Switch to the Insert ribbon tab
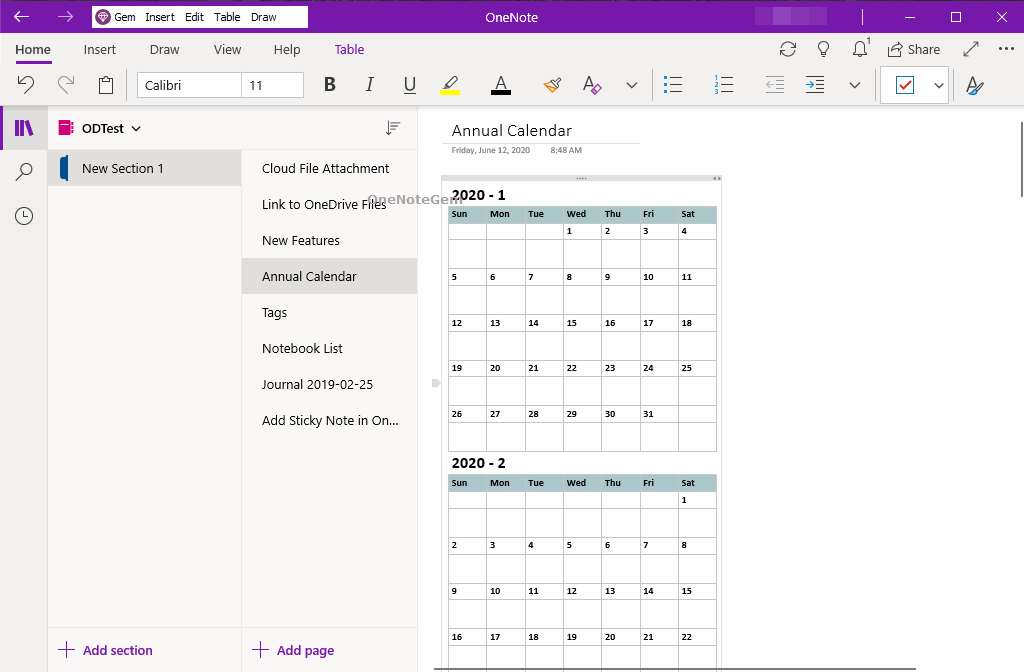The height and width of the screenshot is (672, 1024). pos(100,50)
